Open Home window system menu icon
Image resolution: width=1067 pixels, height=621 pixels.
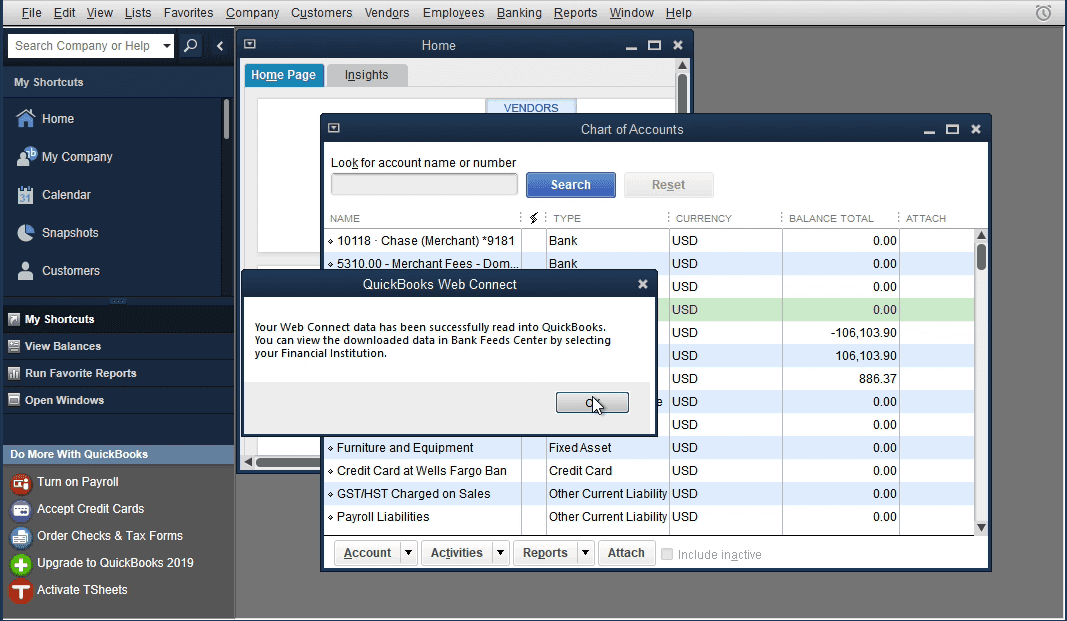(250, 44)
